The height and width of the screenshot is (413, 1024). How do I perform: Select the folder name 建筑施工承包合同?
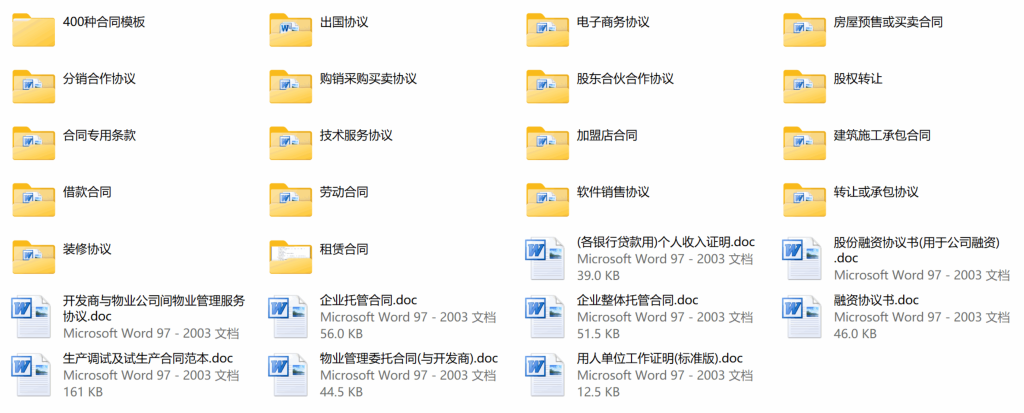(882, 136)
